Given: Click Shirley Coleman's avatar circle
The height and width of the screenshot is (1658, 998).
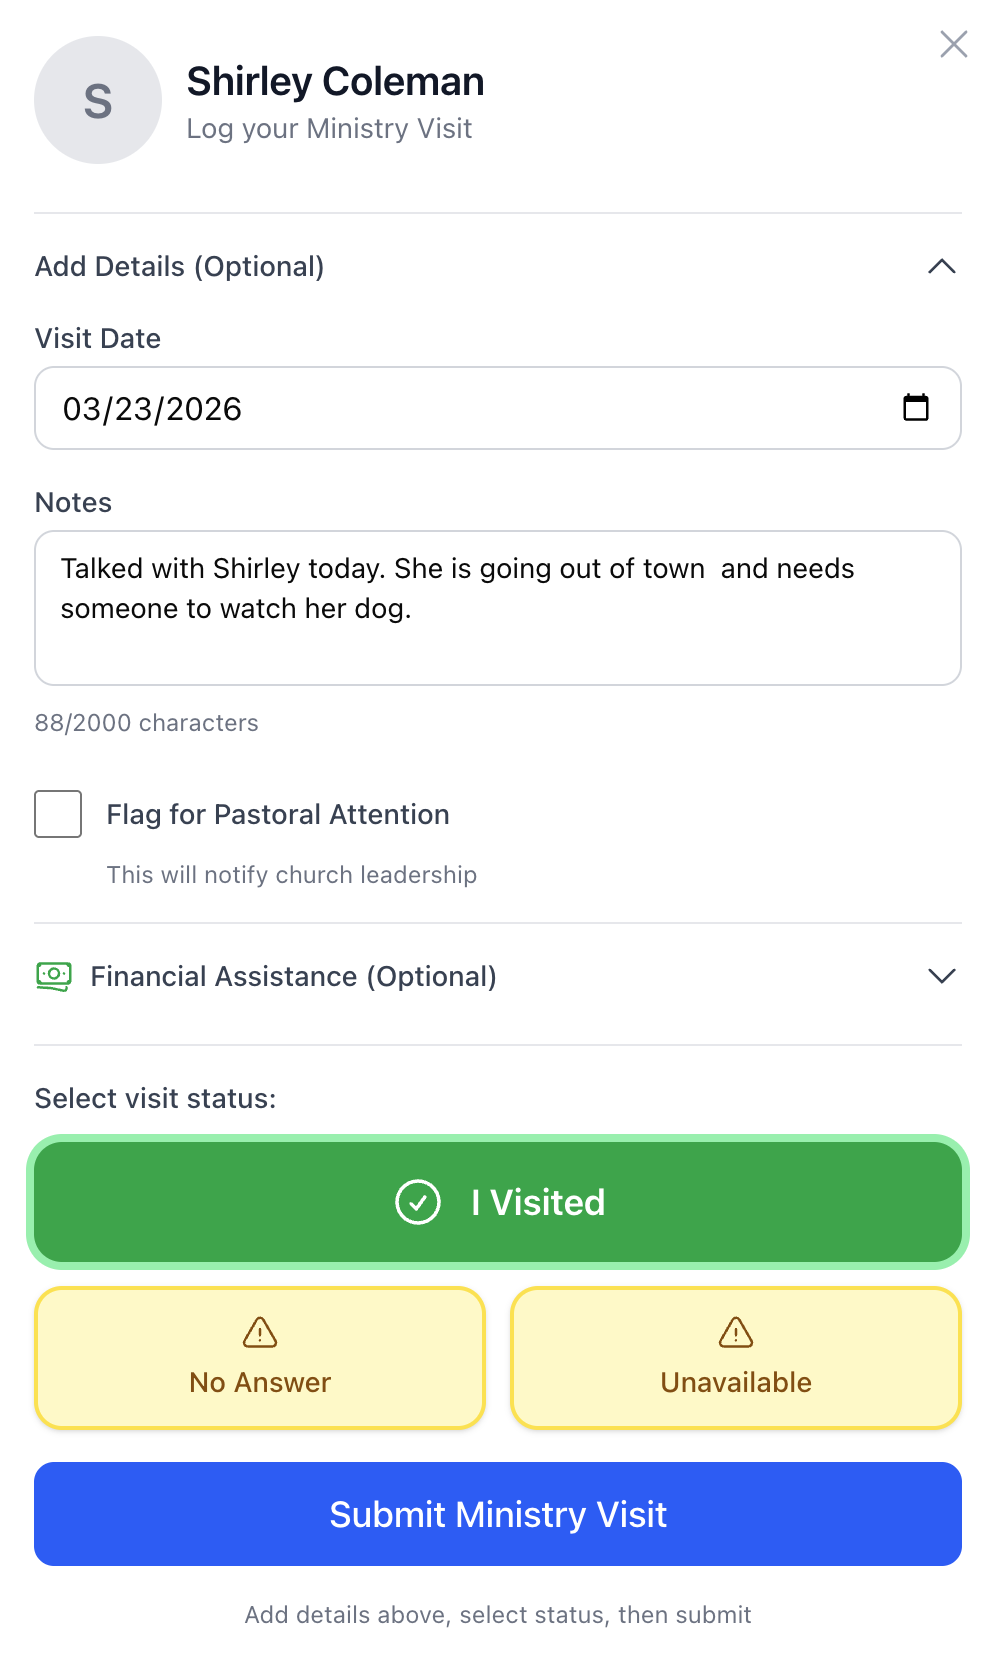Looking at the screenshot, I should click(97, 100).
